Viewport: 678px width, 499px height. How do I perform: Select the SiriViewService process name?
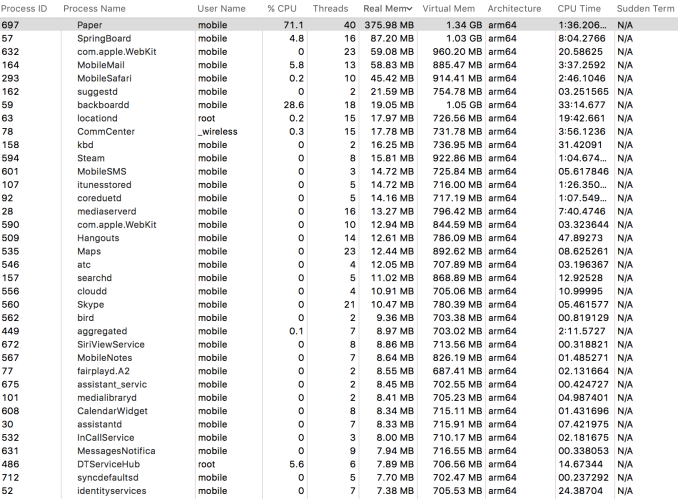pos(111,345)
